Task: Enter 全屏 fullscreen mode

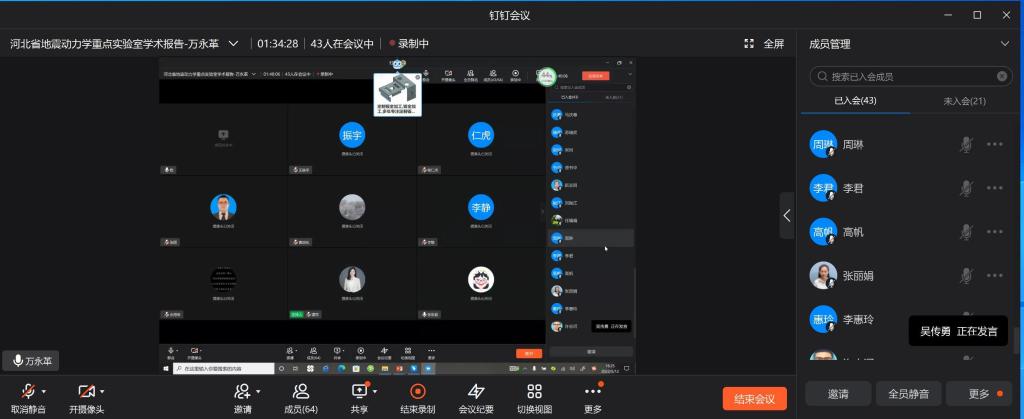Action: click(x=765, y=44)
